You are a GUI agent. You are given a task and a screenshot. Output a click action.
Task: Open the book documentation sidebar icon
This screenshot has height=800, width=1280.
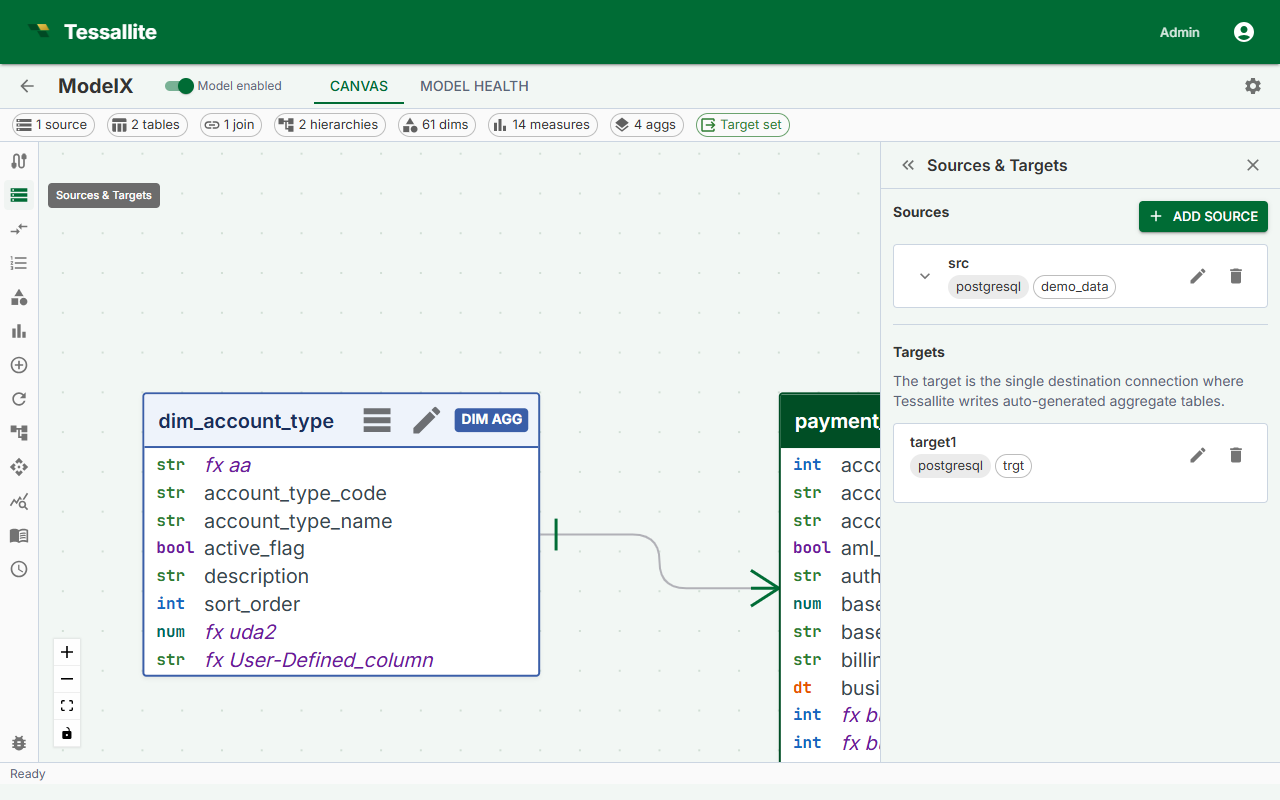pyautogui.click(x=18, y=535)
